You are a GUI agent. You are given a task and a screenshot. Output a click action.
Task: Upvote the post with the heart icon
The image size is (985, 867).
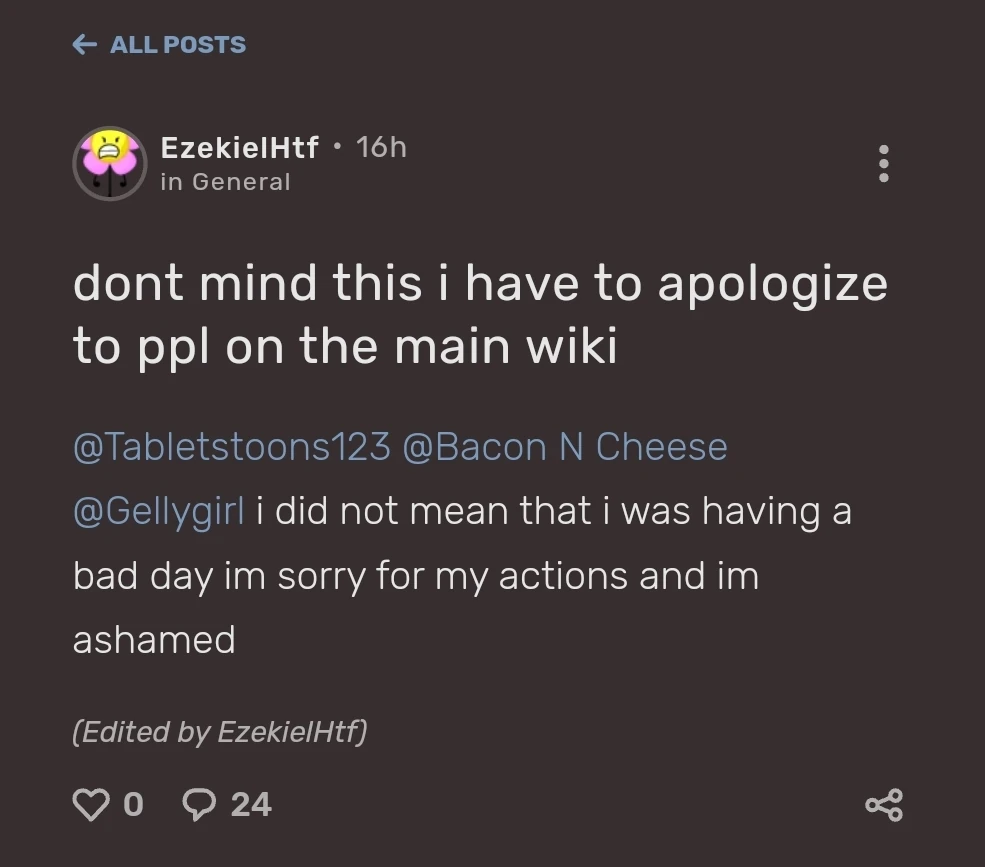pos(90,802)
